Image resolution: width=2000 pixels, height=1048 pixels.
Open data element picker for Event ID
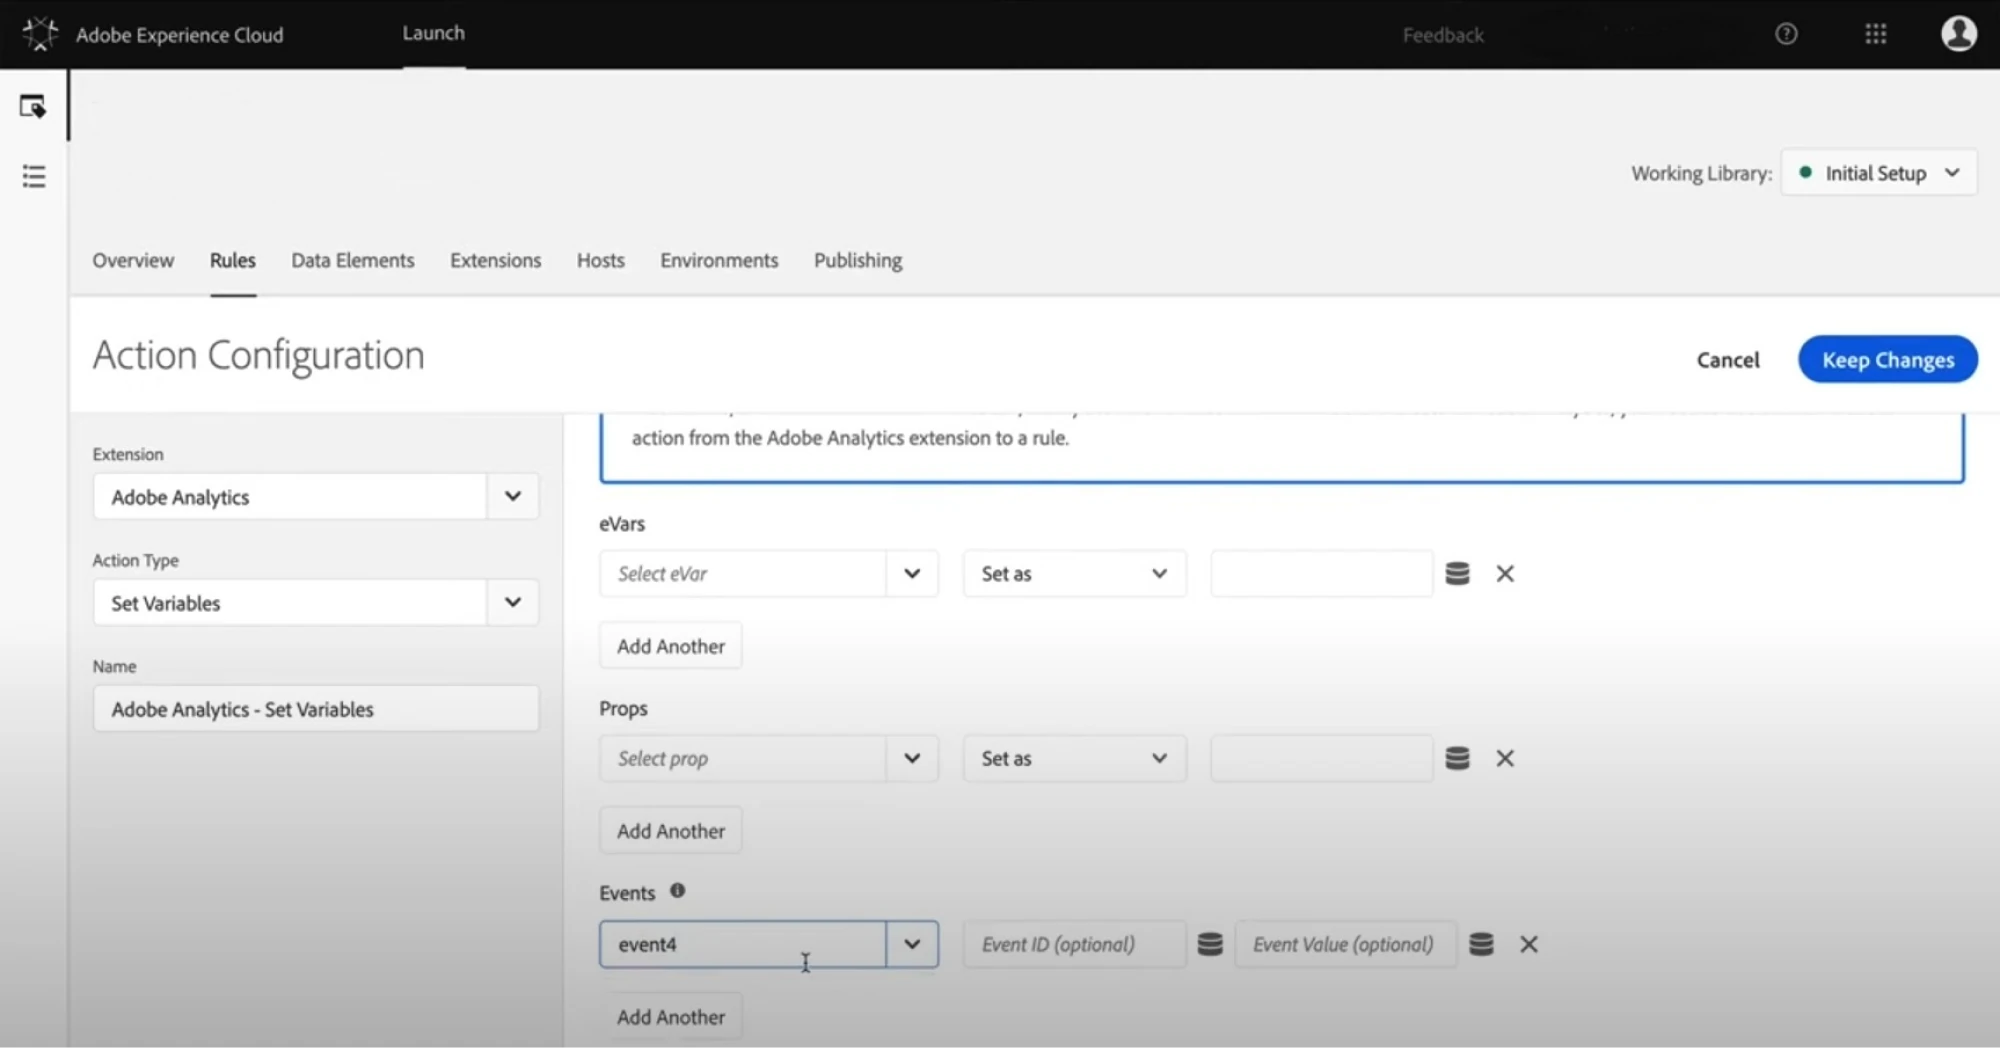[x=1210, y=944]
